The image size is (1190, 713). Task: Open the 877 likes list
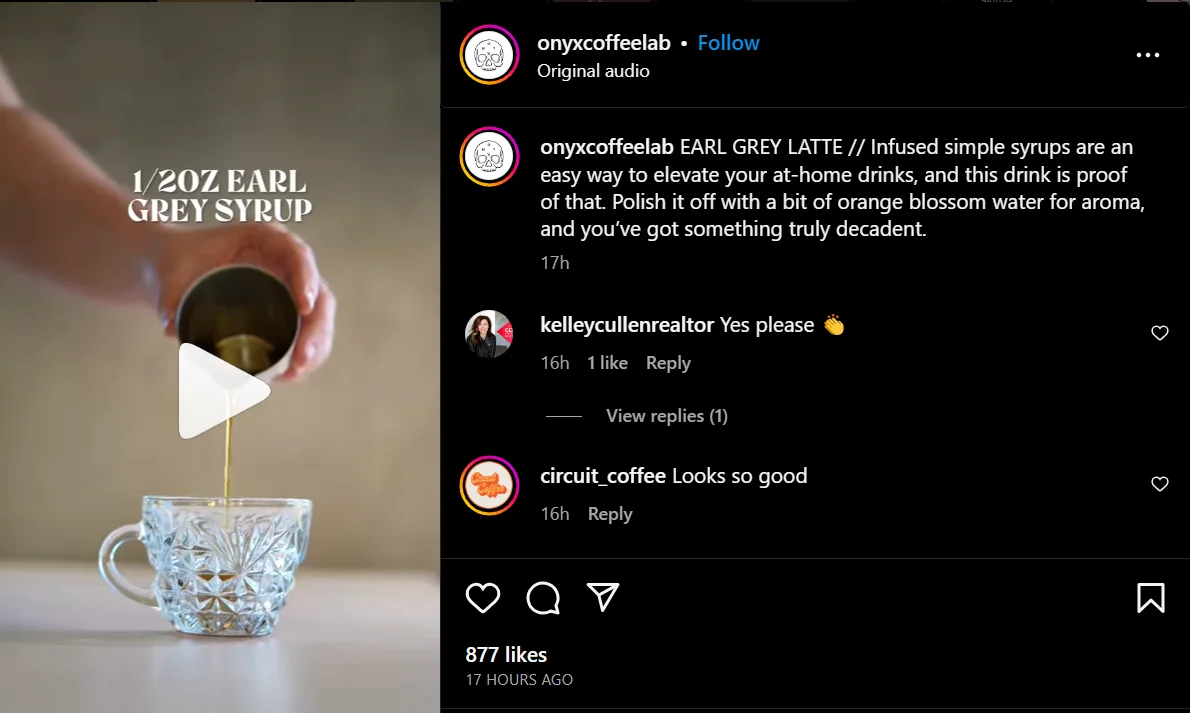pyautogui.click(x=507, y=655)
